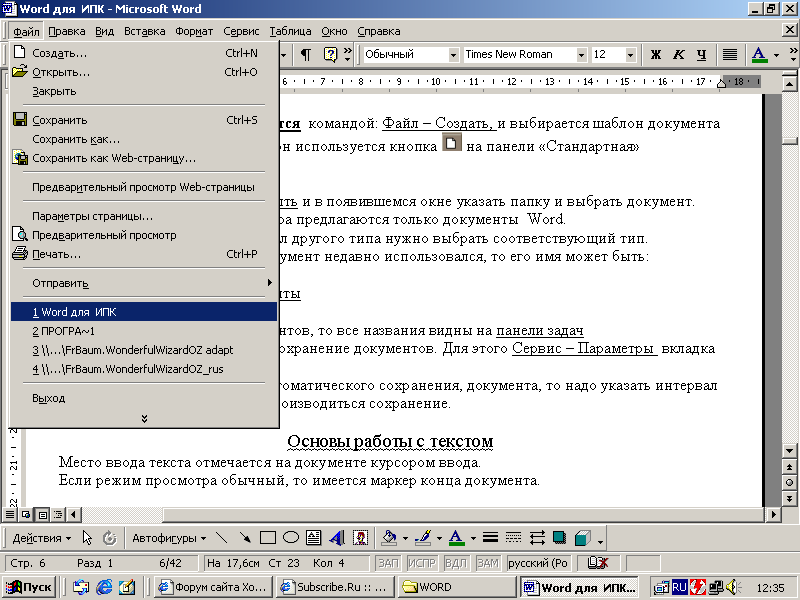Open recent file FrBaum.WonderfulWizardOZ adapt

[x=144, y=350]
